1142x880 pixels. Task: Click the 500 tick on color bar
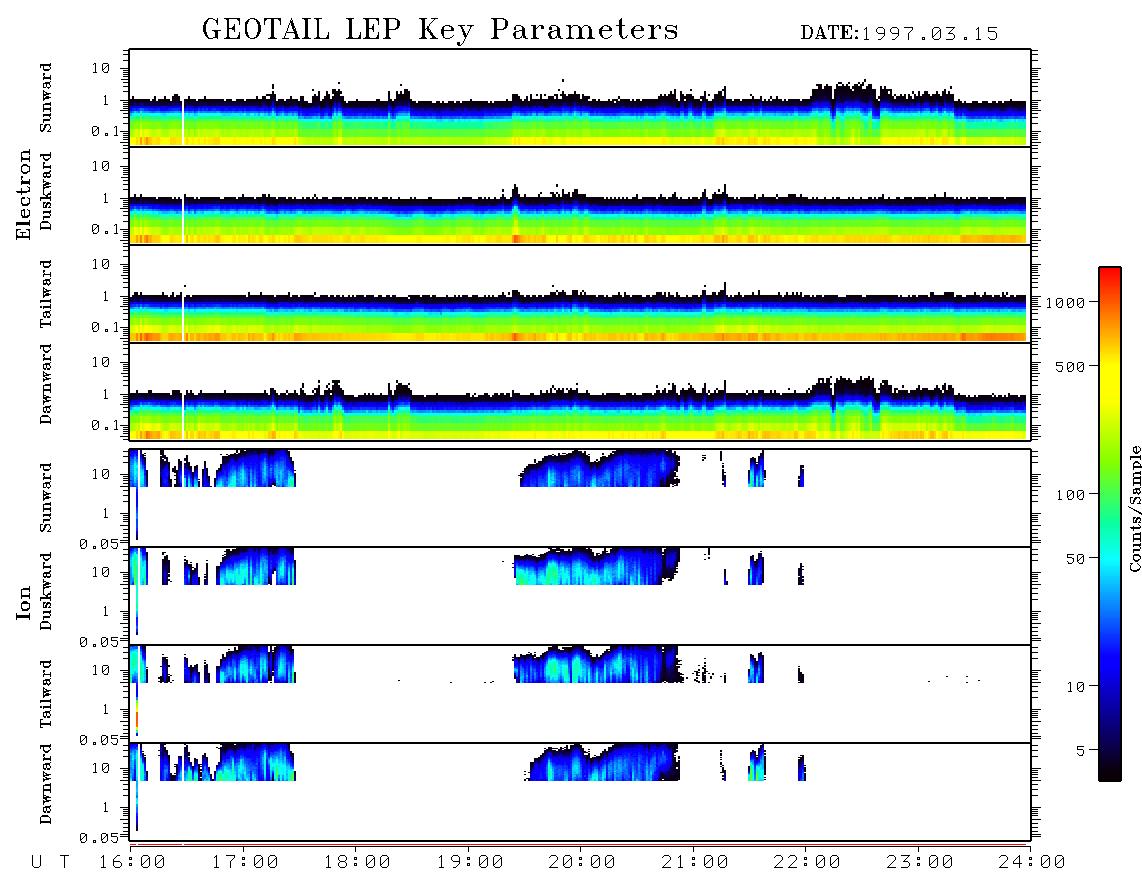click(x=1070, y=367)
